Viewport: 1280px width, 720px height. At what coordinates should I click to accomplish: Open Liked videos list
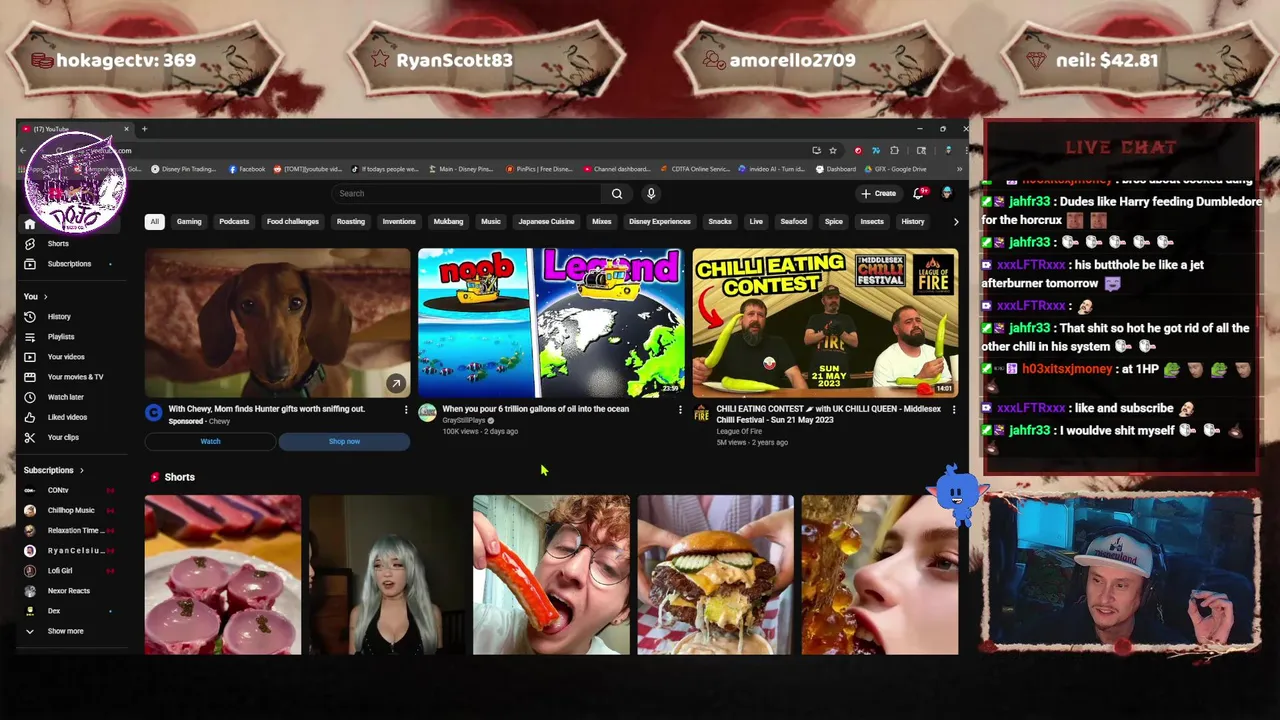pos(67,417)
